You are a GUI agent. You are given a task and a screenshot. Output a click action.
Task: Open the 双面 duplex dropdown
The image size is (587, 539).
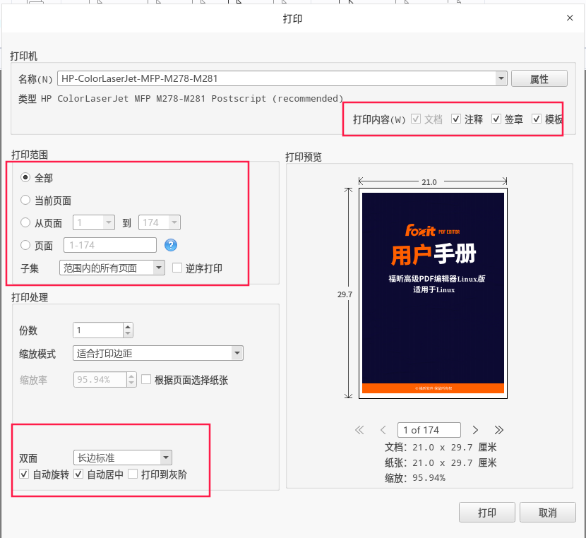(x=166, y=457)
